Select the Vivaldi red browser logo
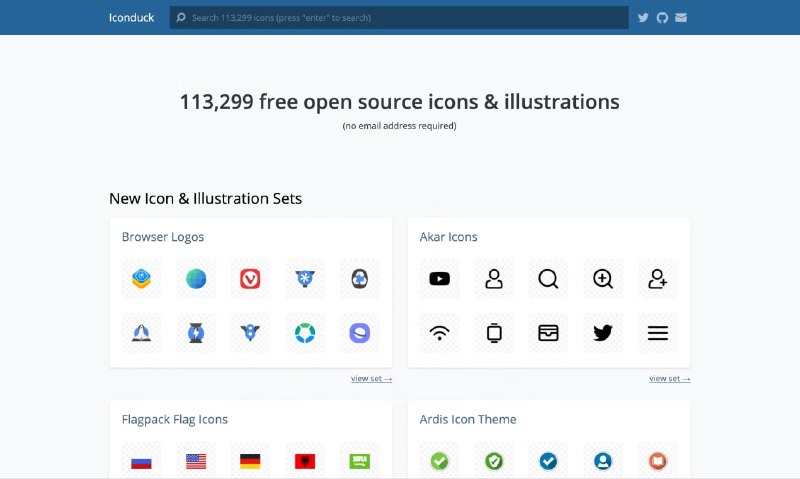The image size is (800, 479). click(250, 279)
